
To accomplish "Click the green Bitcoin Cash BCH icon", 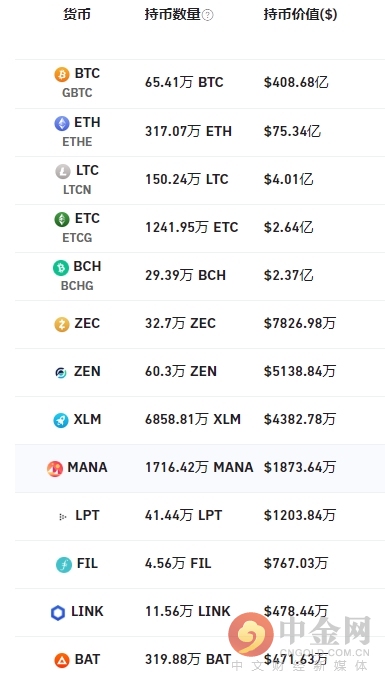I will click(x=61, y=267).
